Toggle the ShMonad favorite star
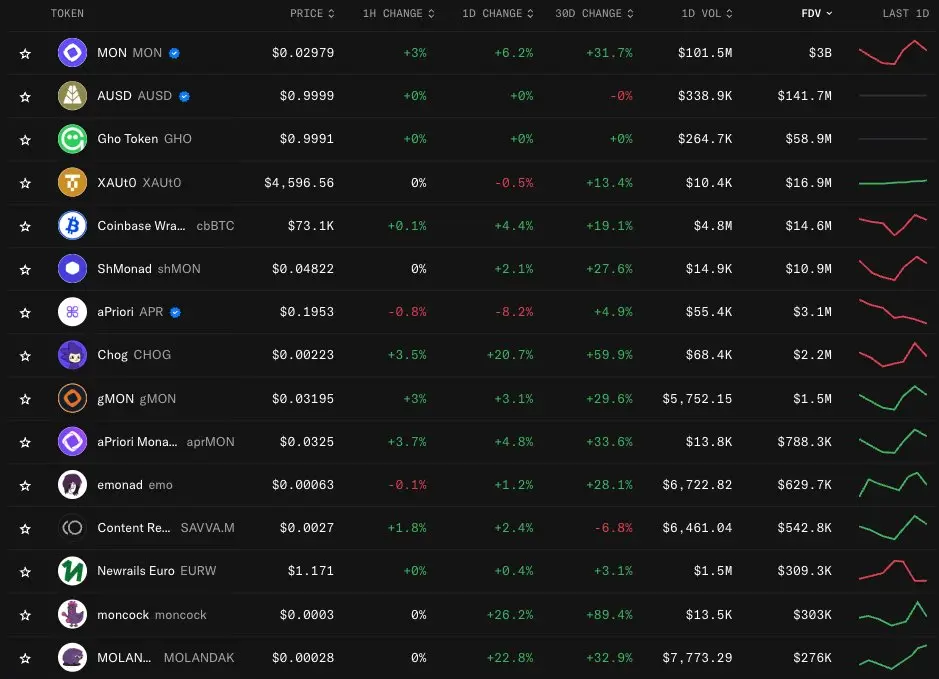Viewport: 939px width, 679px height. click(25, 270)
